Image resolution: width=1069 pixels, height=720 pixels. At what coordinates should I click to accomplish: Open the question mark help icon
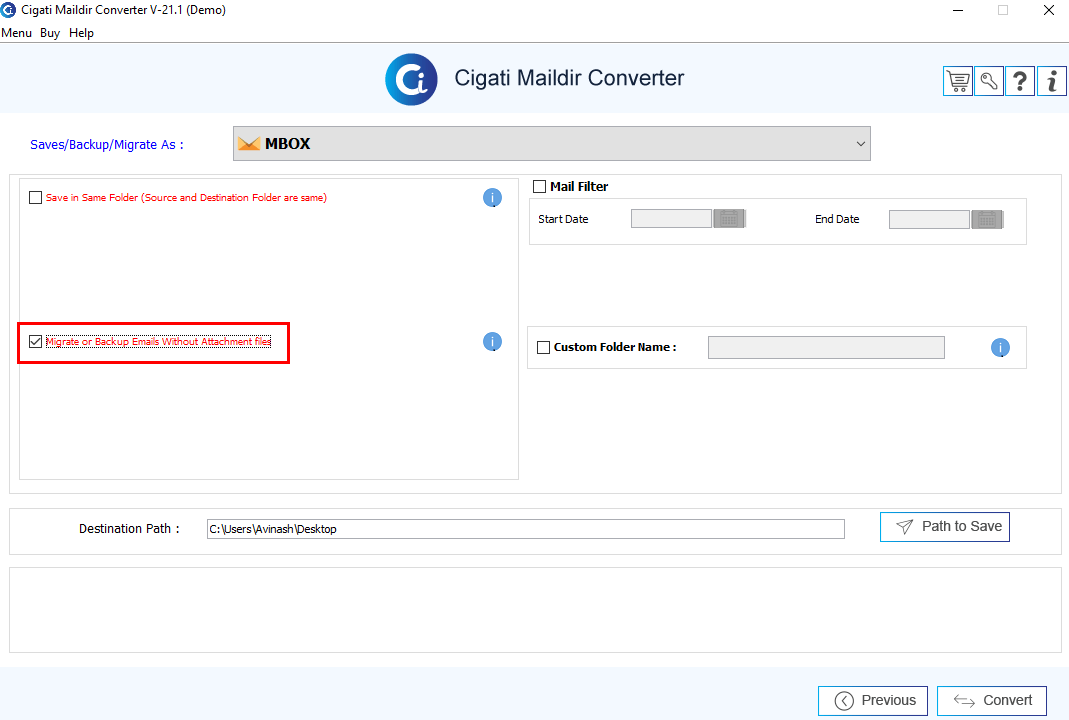(1020, 81)
